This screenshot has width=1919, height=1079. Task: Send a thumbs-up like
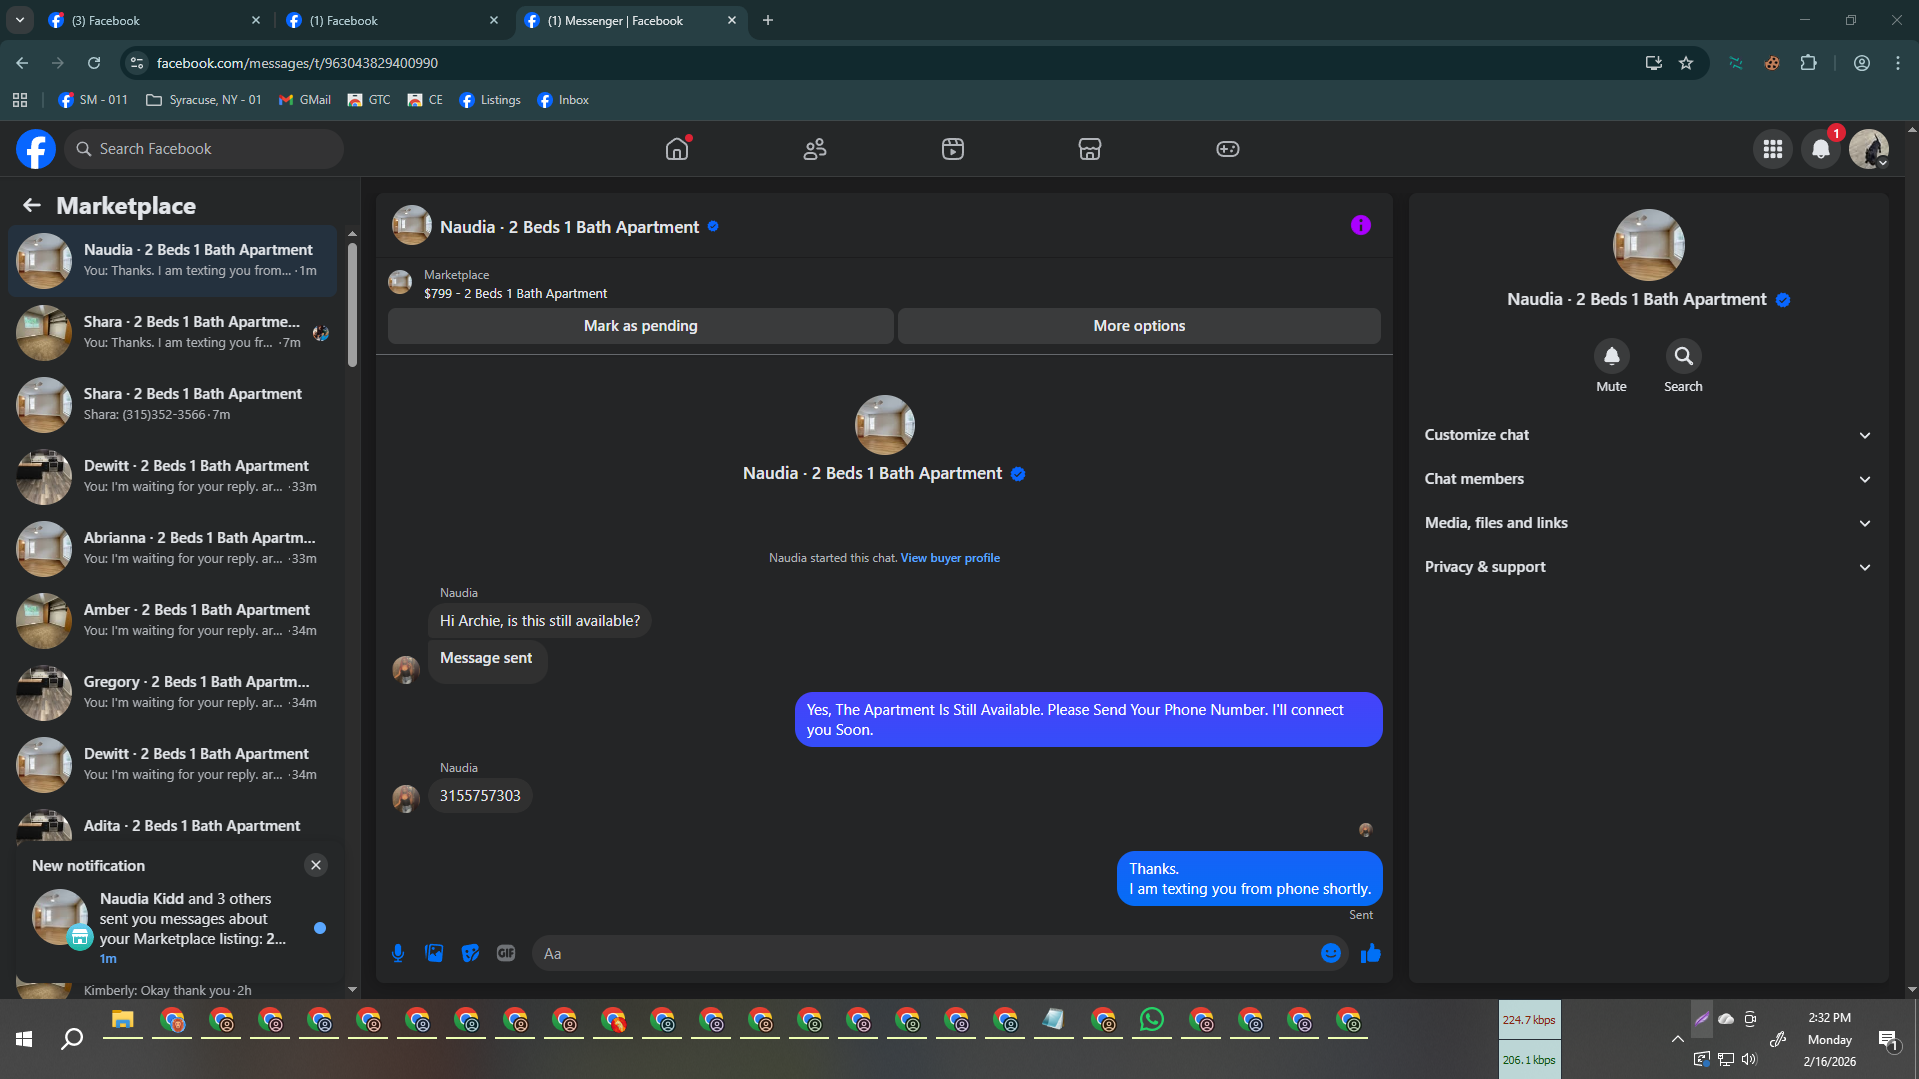click(1370, 953)
